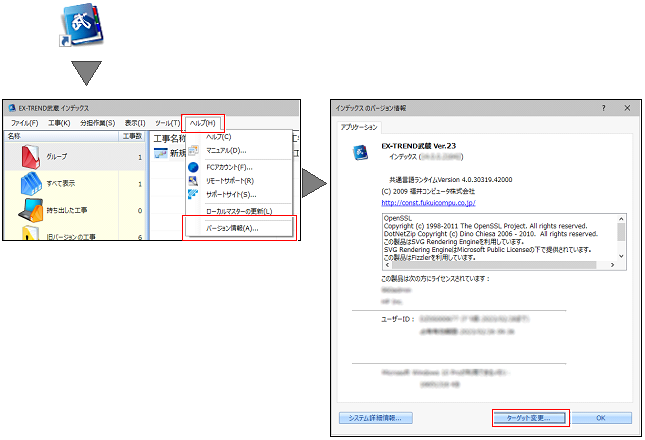Select マニュアル(D)... menu entry

point(226,151)
